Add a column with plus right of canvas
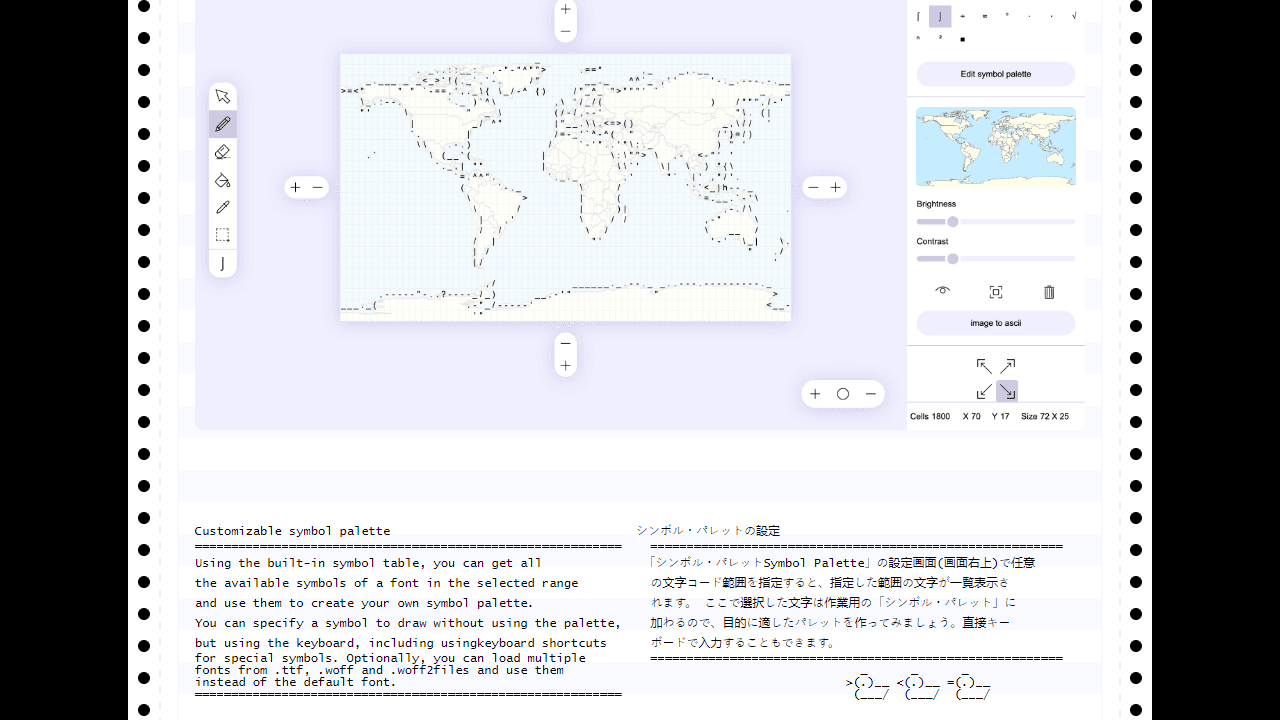Image resolution: width=1280 pixels, height=720 pixels. click(x=836, y=187)
